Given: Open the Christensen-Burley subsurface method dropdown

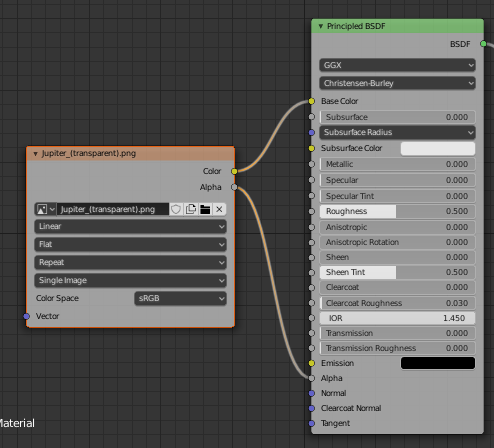Looking at the screenshot, I should click(x=397, y=83).
